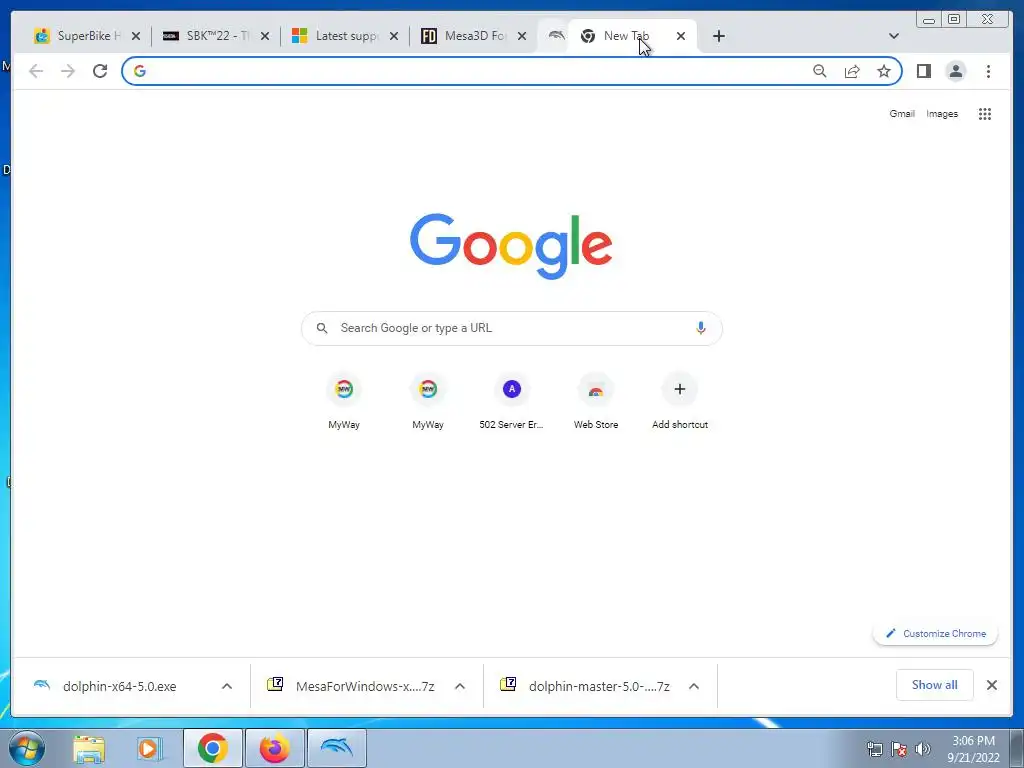
Task: Switch to Firefox in the taskbar
Action: click(274, 748)
